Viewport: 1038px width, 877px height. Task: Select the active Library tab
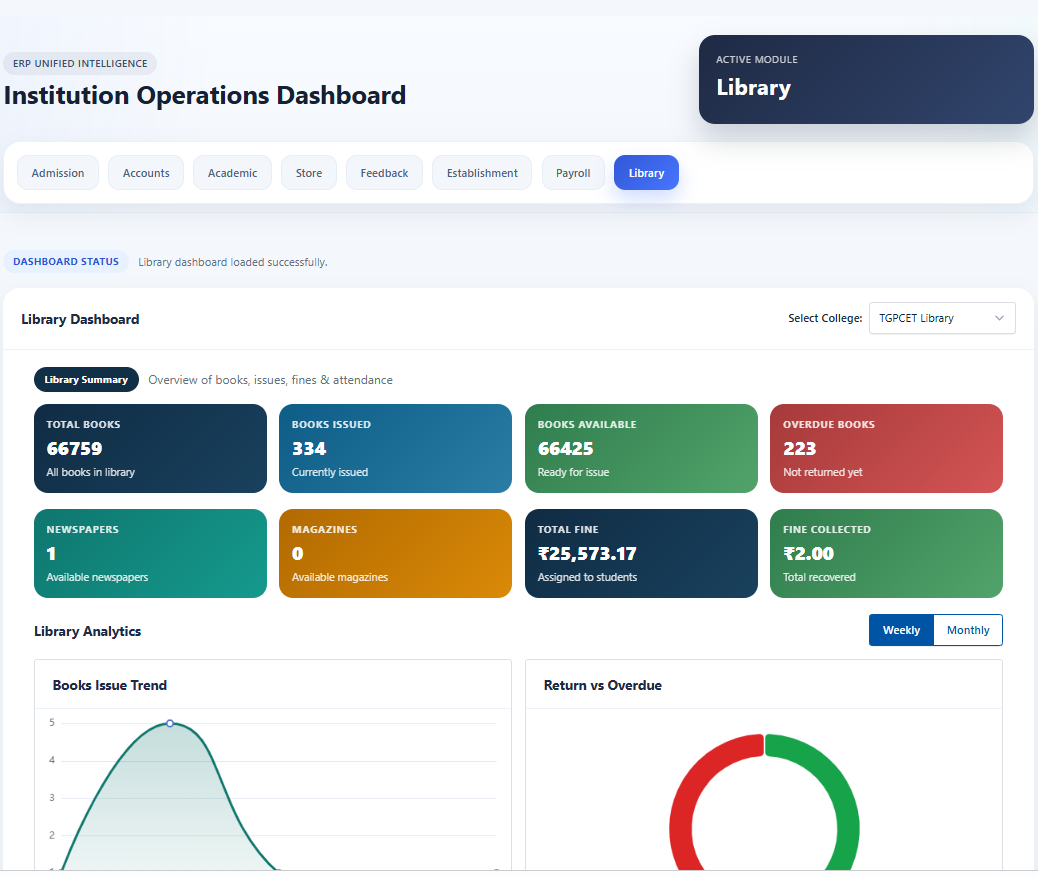pos(646,173)
